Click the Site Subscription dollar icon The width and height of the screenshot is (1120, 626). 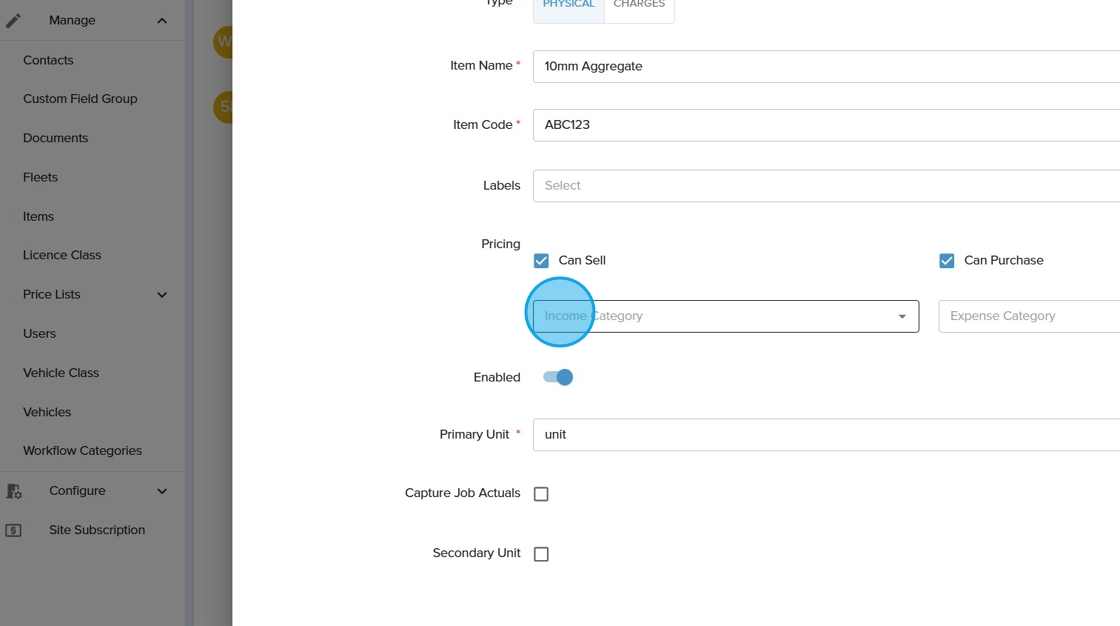[x=13, y=530]
